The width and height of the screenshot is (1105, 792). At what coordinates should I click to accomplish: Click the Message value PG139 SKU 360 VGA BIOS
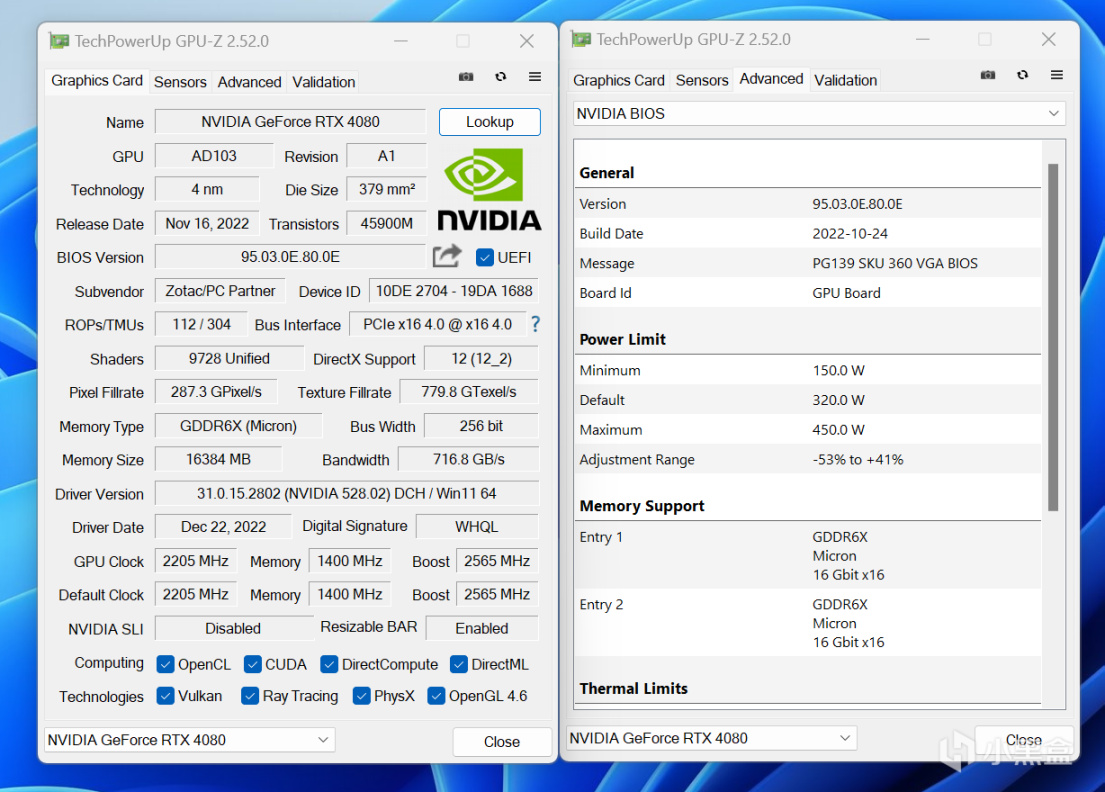(x=895, y=264)
